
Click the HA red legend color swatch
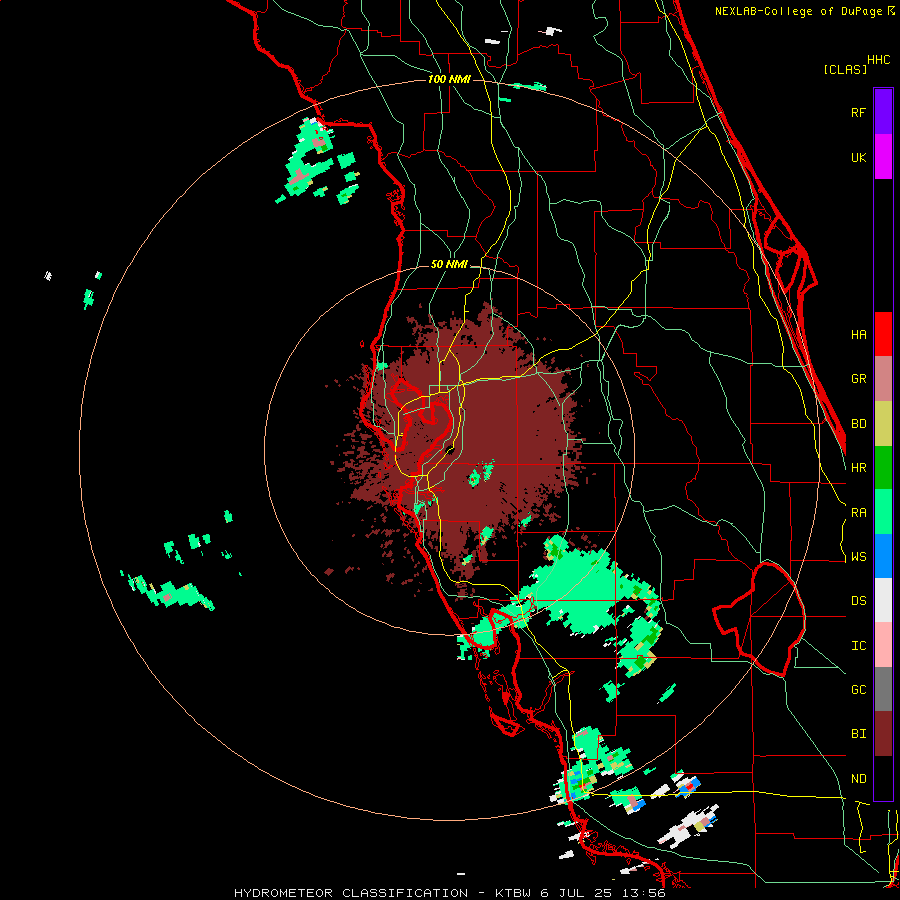[x=883, y=334]
